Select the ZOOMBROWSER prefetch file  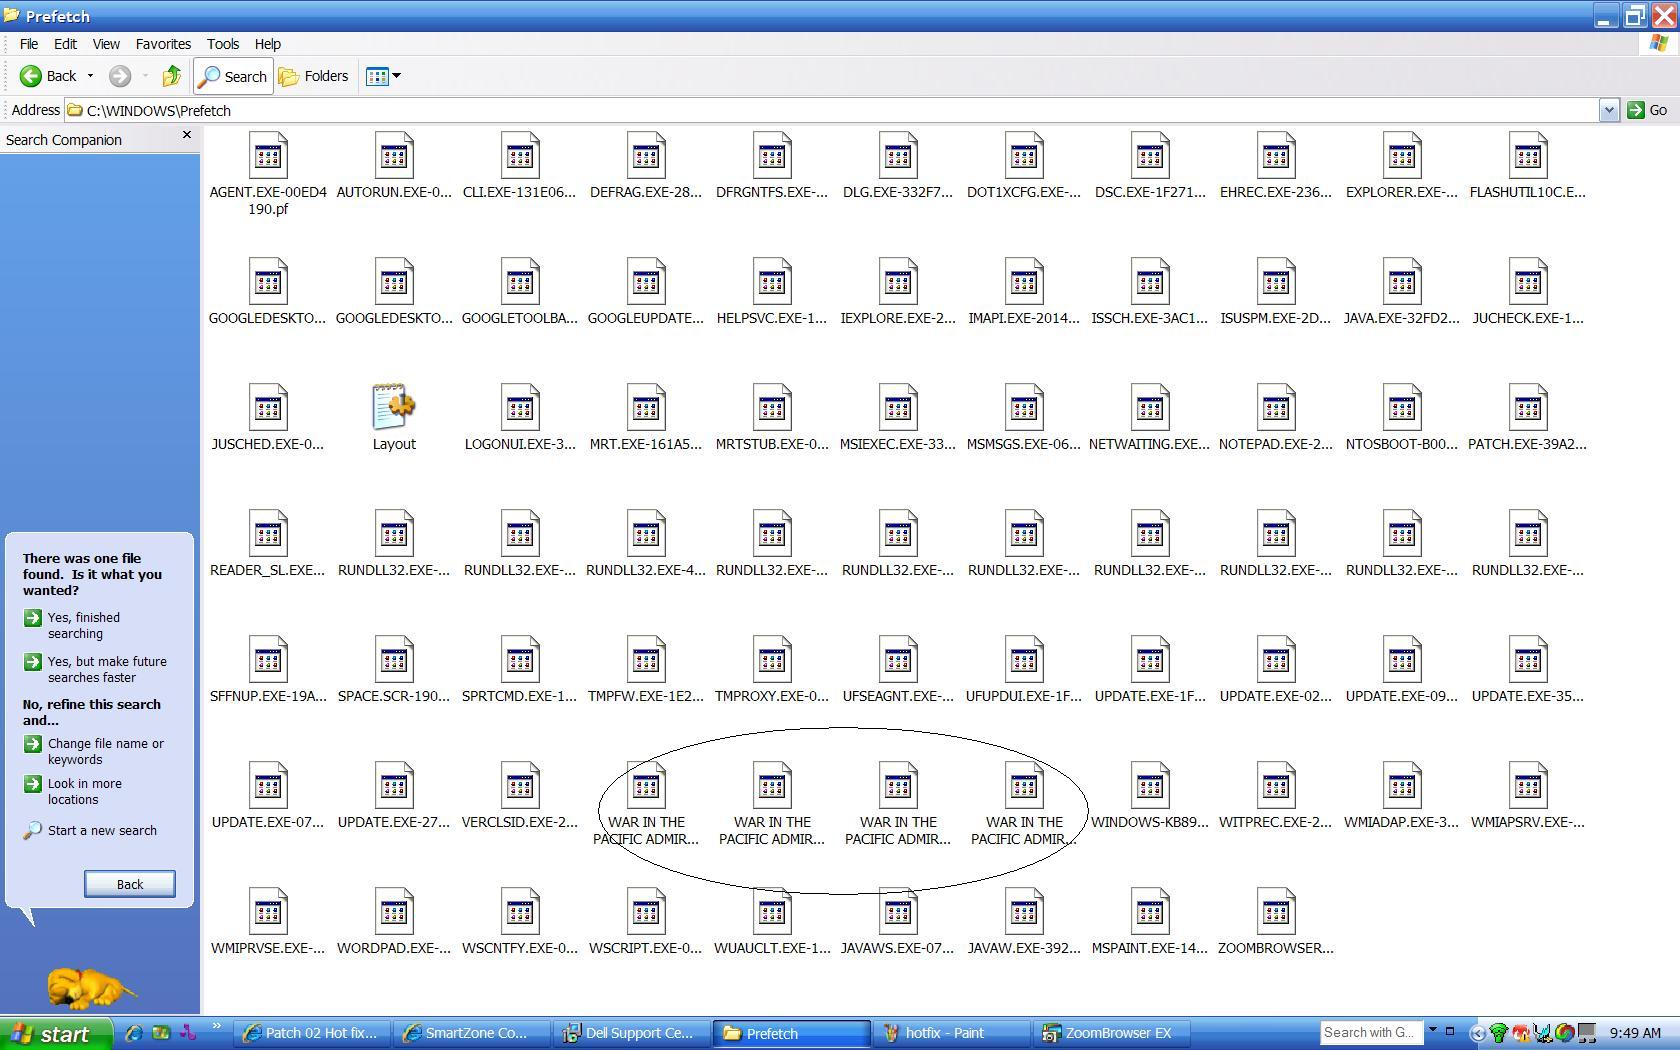click(1276, 923)
